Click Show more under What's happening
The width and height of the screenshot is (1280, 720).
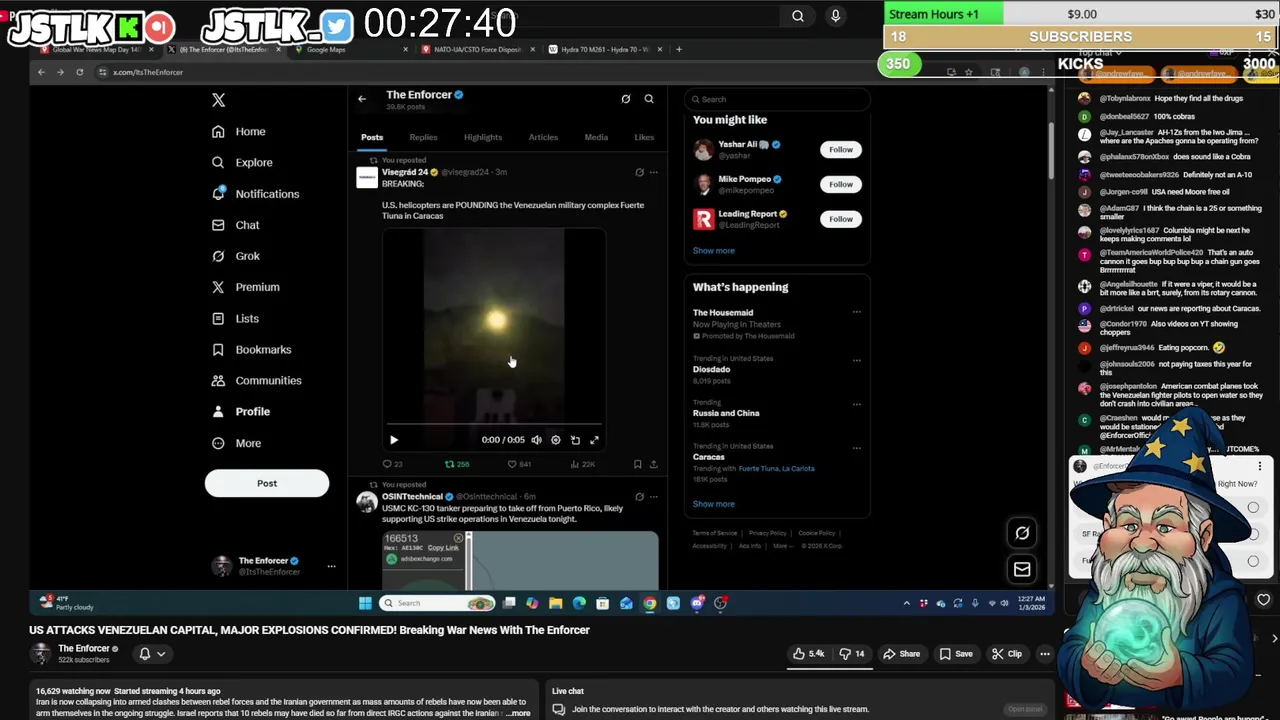click(x=713, y=504)
